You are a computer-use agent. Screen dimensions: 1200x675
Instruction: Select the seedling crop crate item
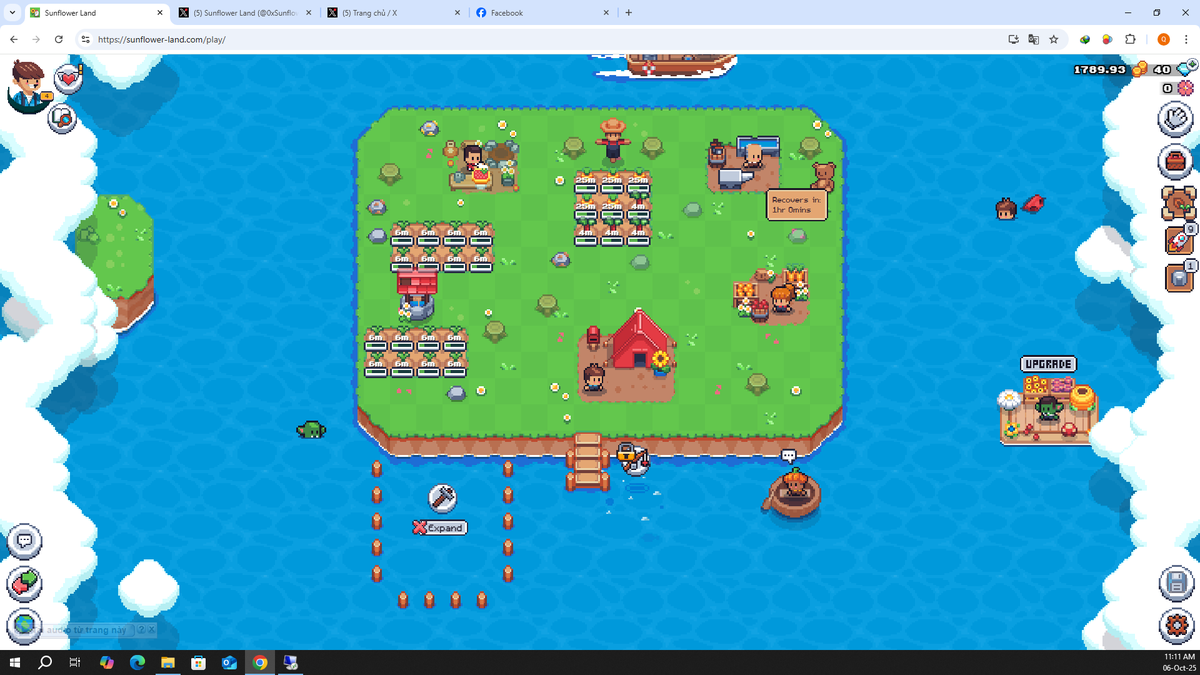(x=1179, y=203)
